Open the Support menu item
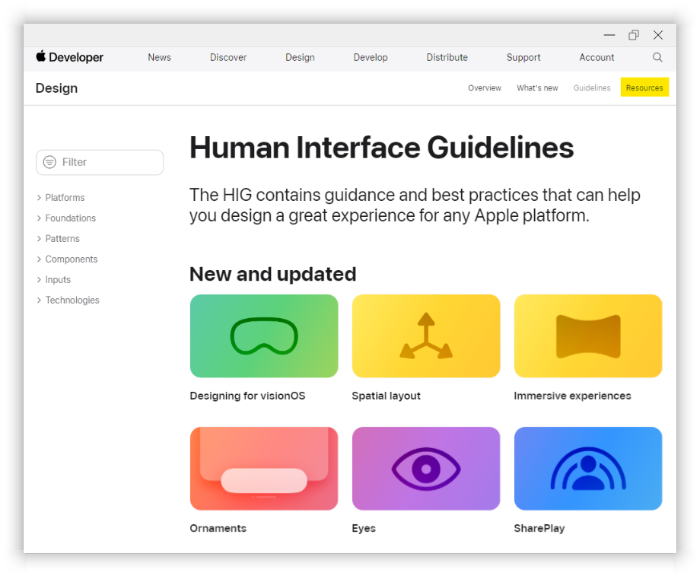The height and width of the screenshot is (576, 700). [x=523, y=58]
